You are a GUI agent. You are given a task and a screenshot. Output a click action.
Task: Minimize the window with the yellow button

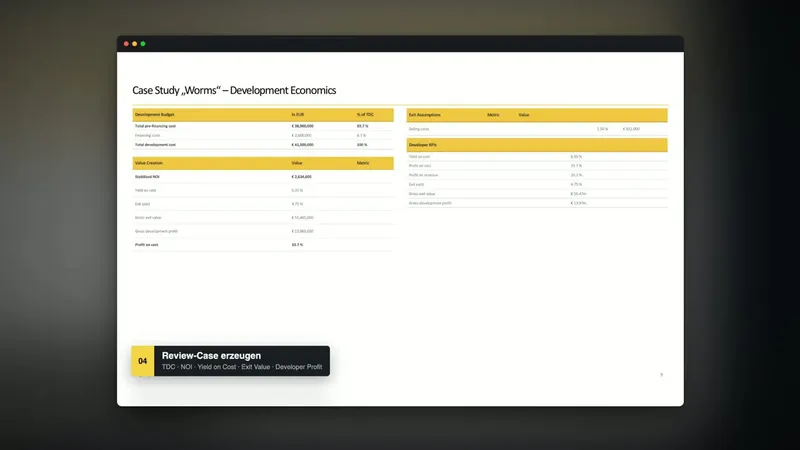click(x=135, y=44)
